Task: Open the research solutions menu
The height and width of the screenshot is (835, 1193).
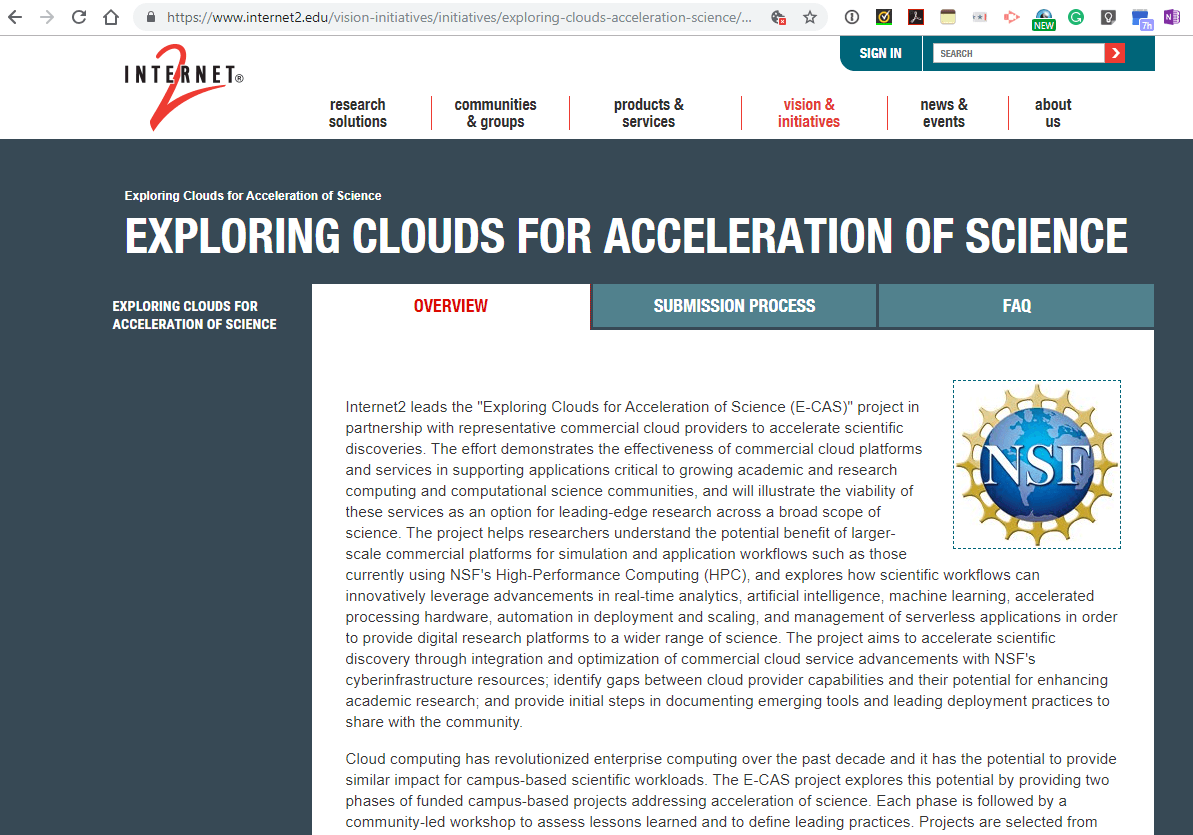Action: tap(357, 112)
